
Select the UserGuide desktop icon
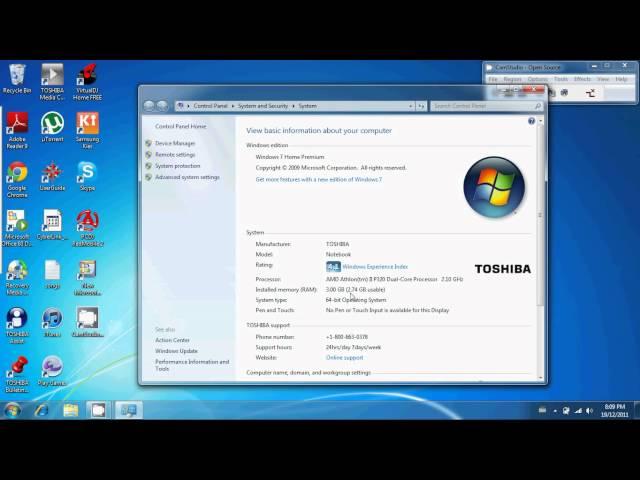coord(52,176)
